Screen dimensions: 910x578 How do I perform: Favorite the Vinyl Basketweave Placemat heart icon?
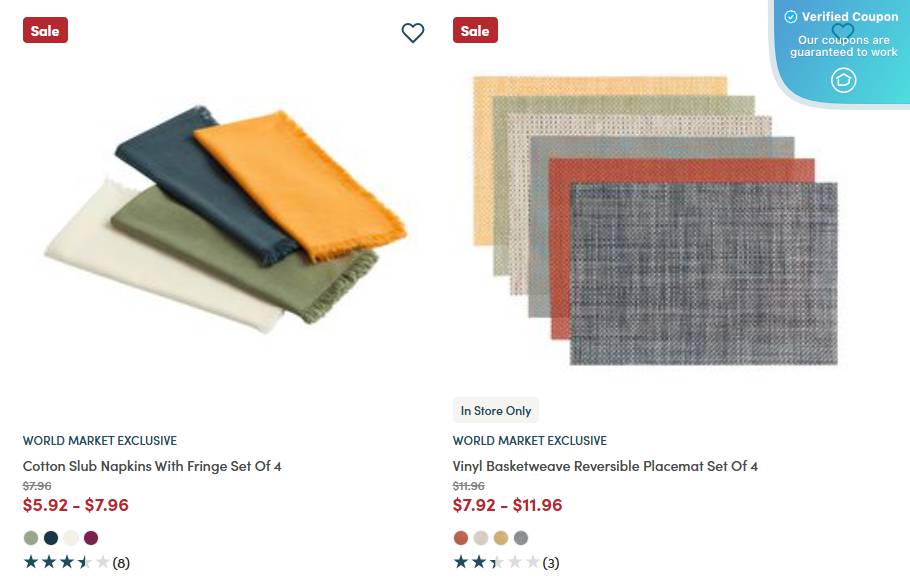click(x=843, y=30)
